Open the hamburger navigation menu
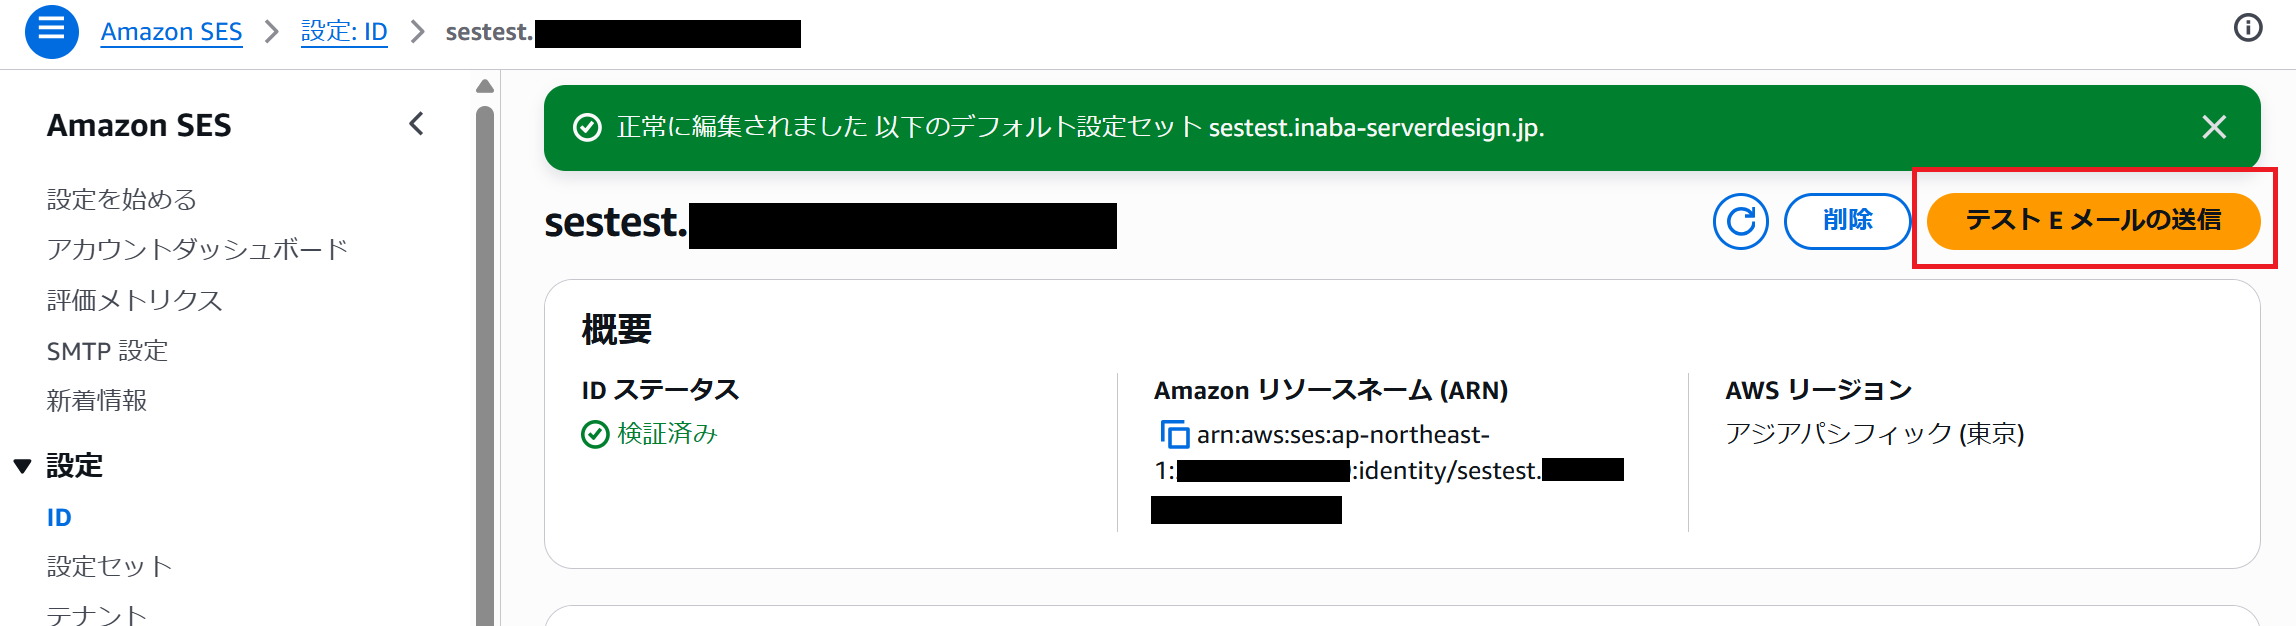Screen dimensions: 2296x626 pos(52,32)
